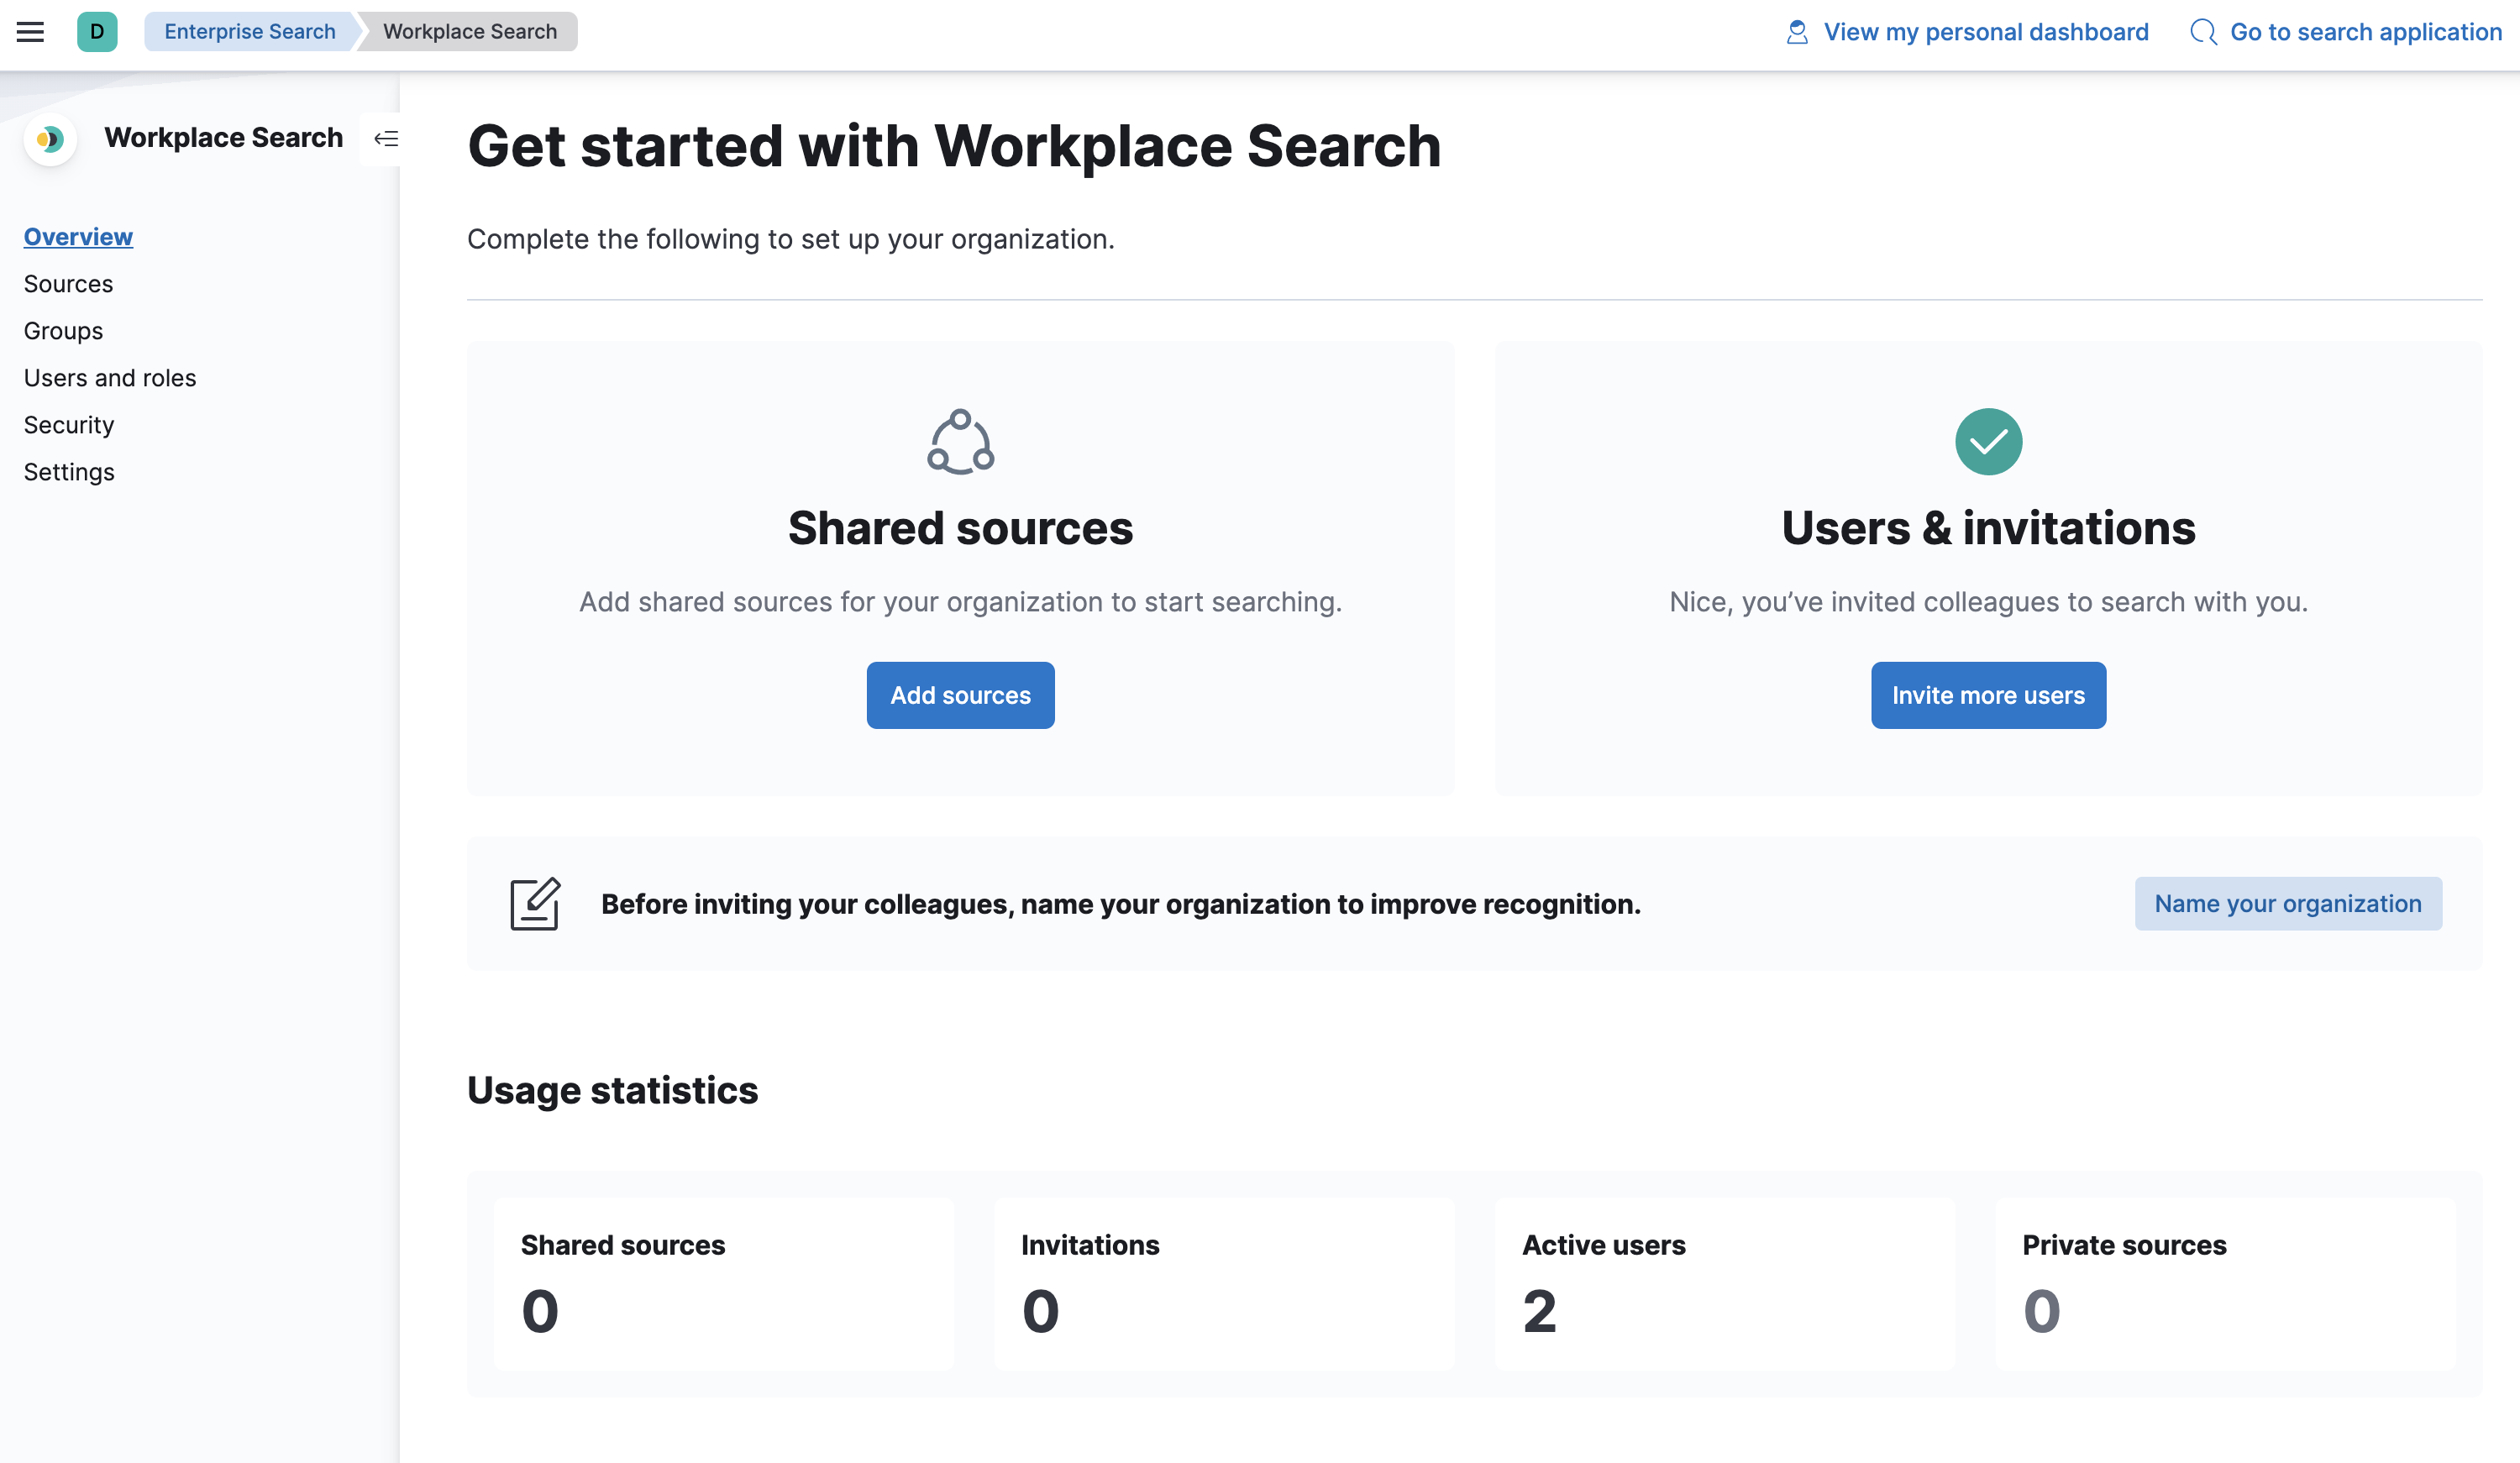Click Name your organization button
This screenshot has width=2520, height=1463.
pos(2288,904)
